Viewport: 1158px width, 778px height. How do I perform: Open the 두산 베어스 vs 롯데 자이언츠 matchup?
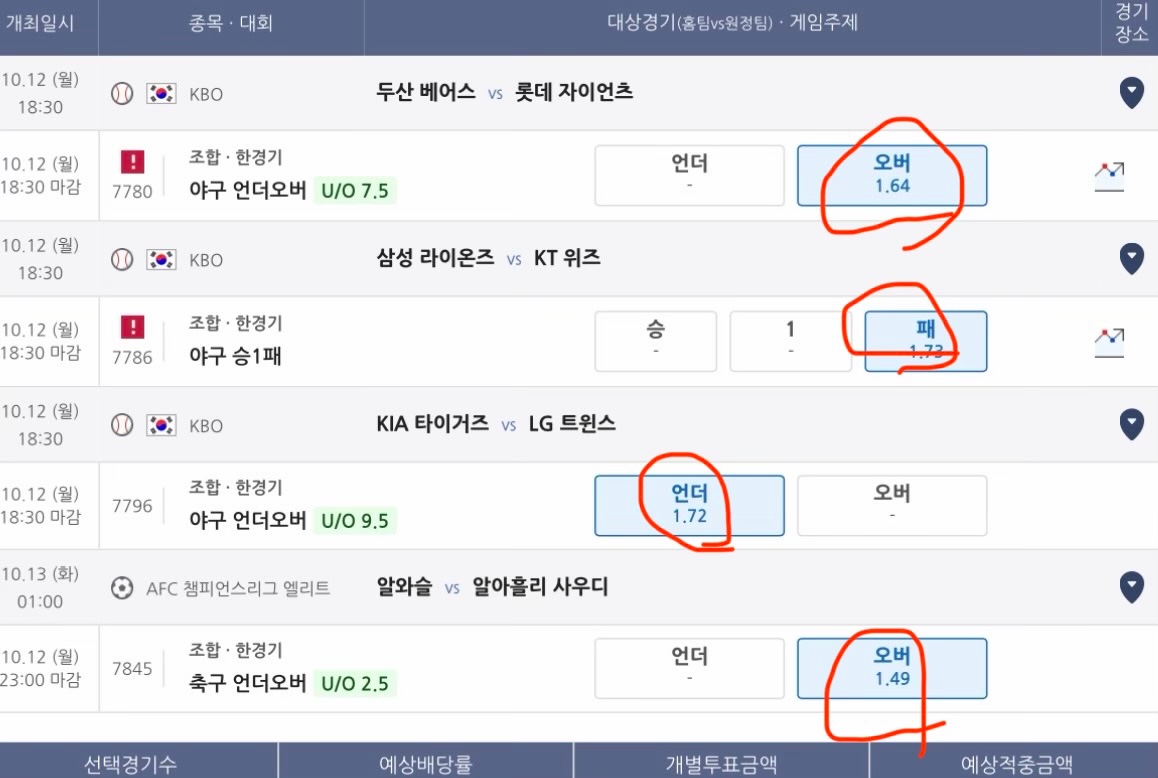point(504,92)
